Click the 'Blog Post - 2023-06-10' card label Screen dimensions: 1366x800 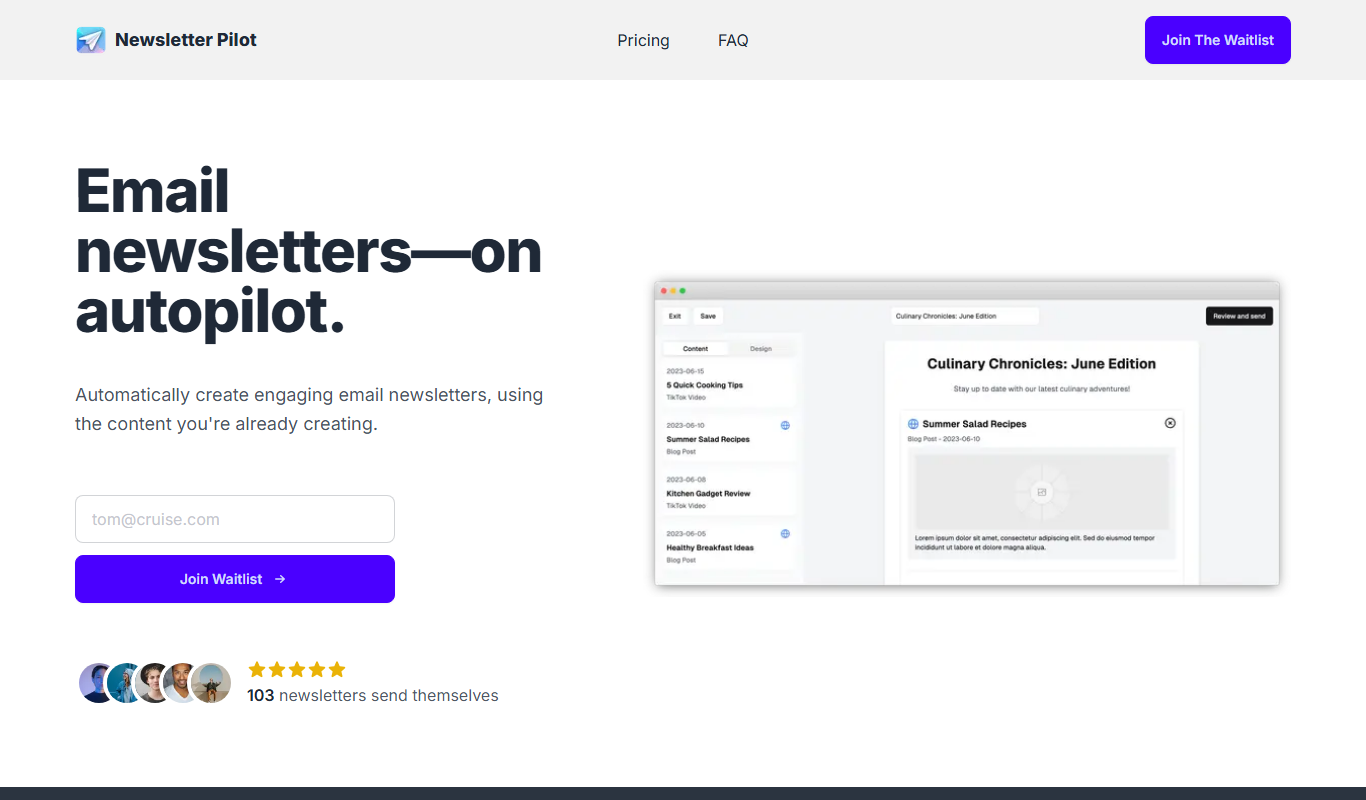(944, 438)
